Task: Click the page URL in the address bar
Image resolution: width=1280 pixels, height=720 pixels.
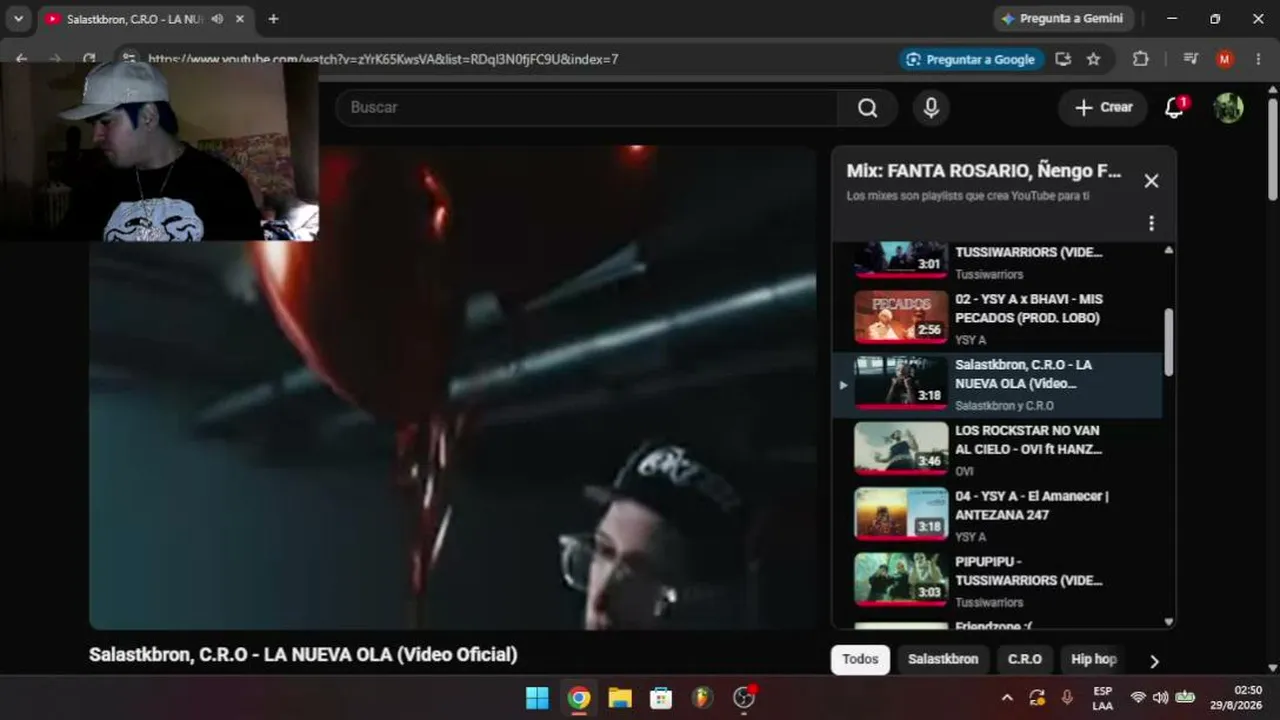Action: coord(383,59)
